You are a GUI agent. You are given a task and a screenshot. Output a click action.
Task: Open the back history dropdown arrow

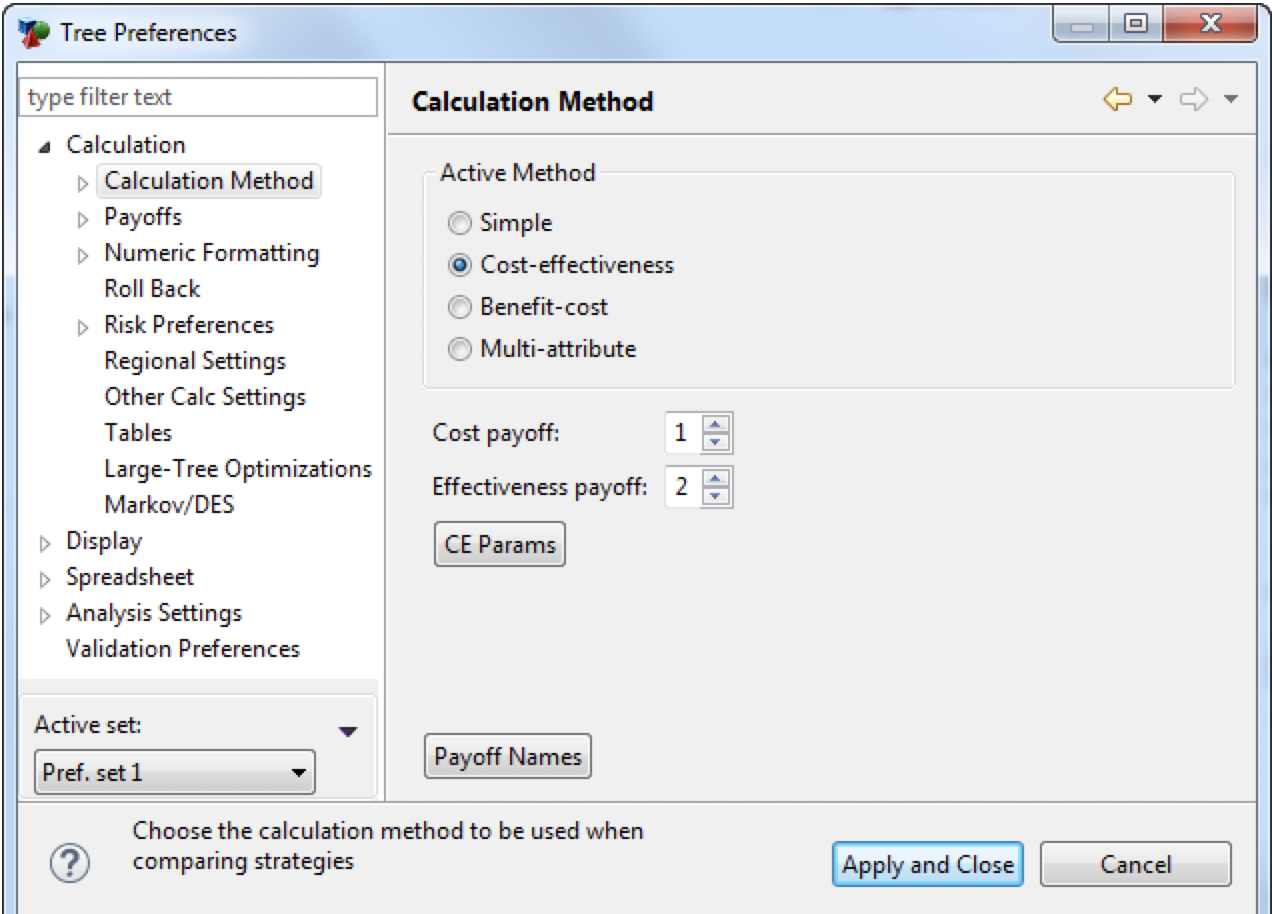1155,99
